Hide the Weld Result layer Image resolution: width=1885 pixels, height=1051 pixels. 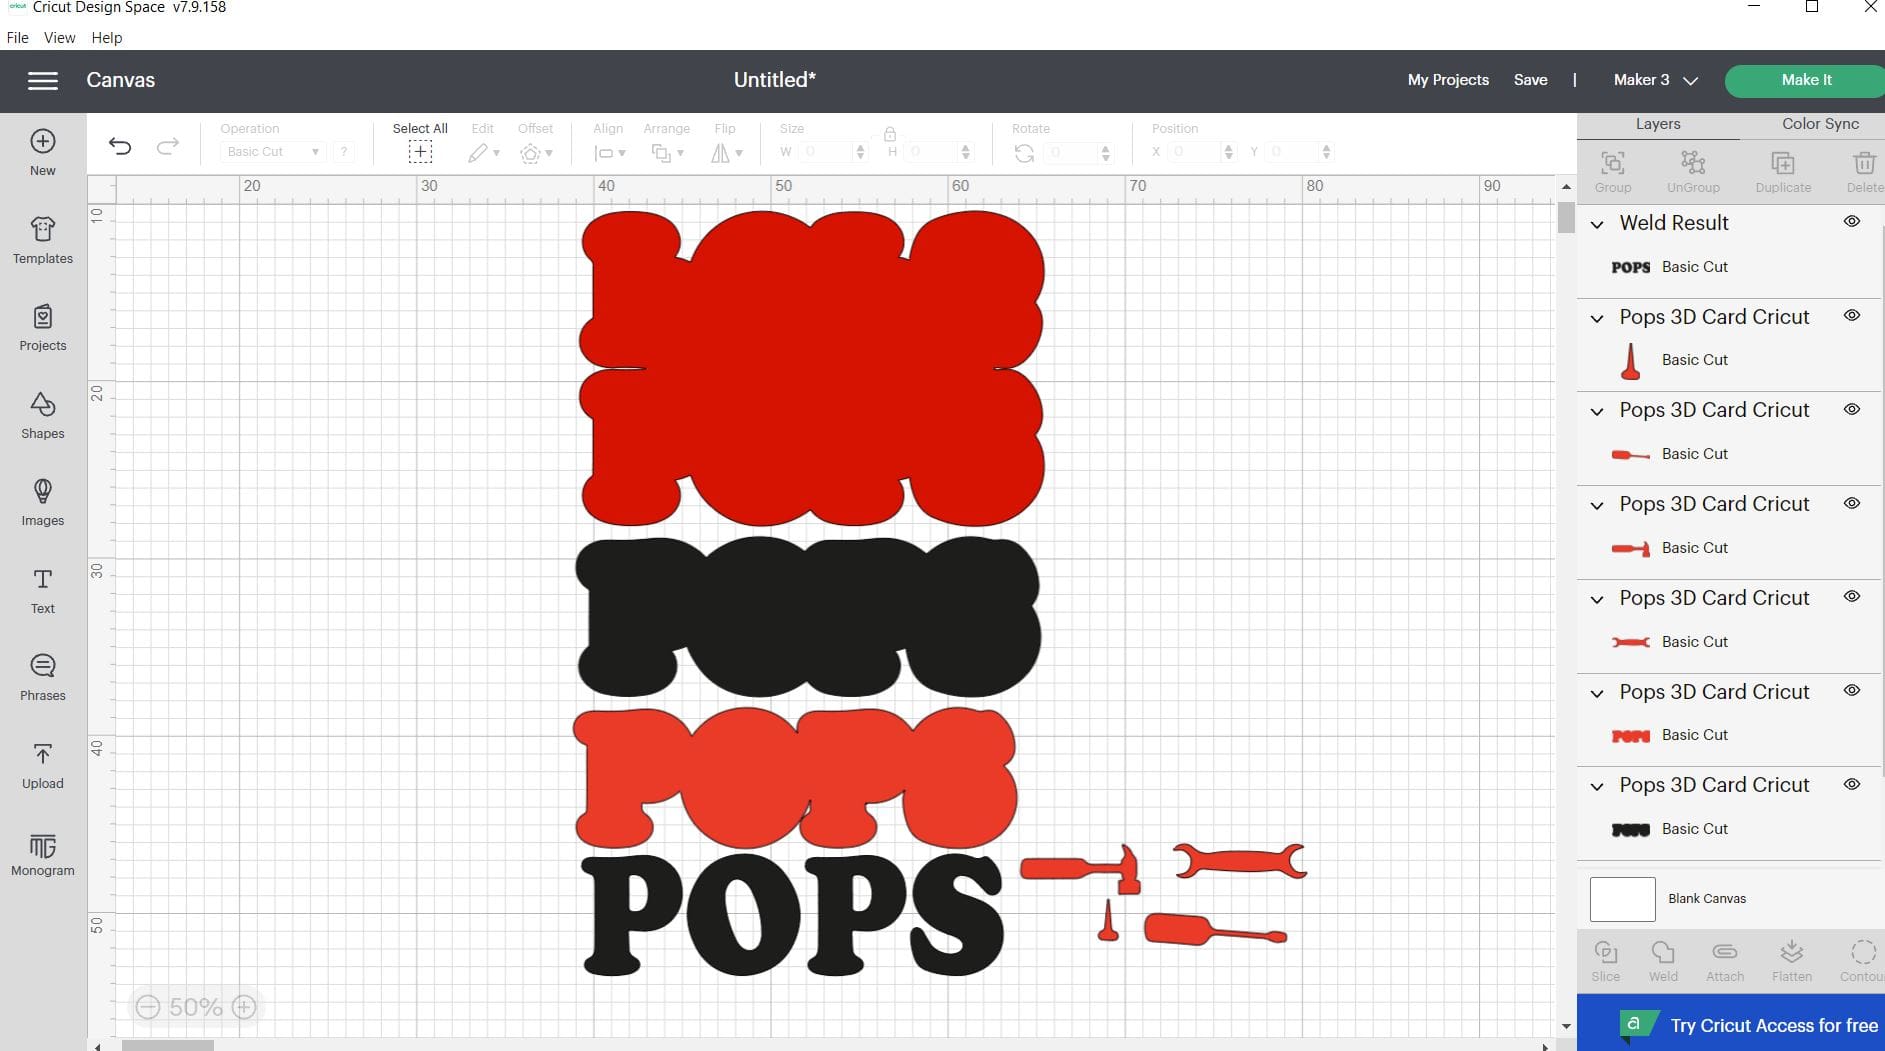[x=1852, y=222]
